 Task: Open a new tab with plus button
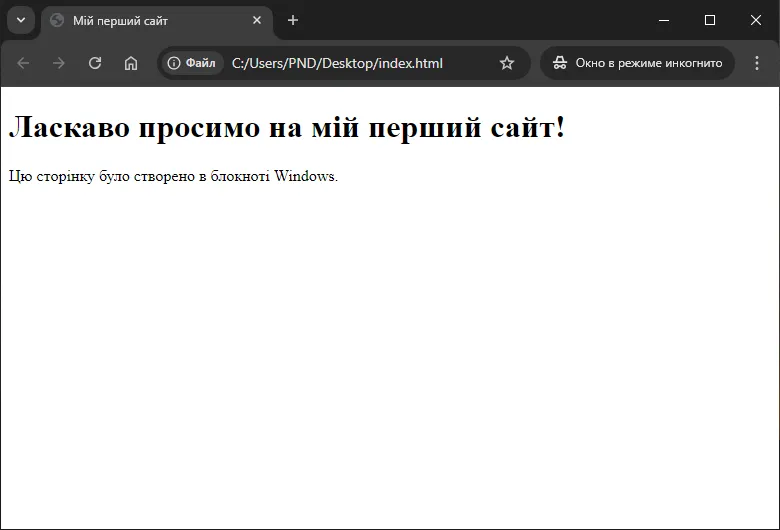coord(293,20)
